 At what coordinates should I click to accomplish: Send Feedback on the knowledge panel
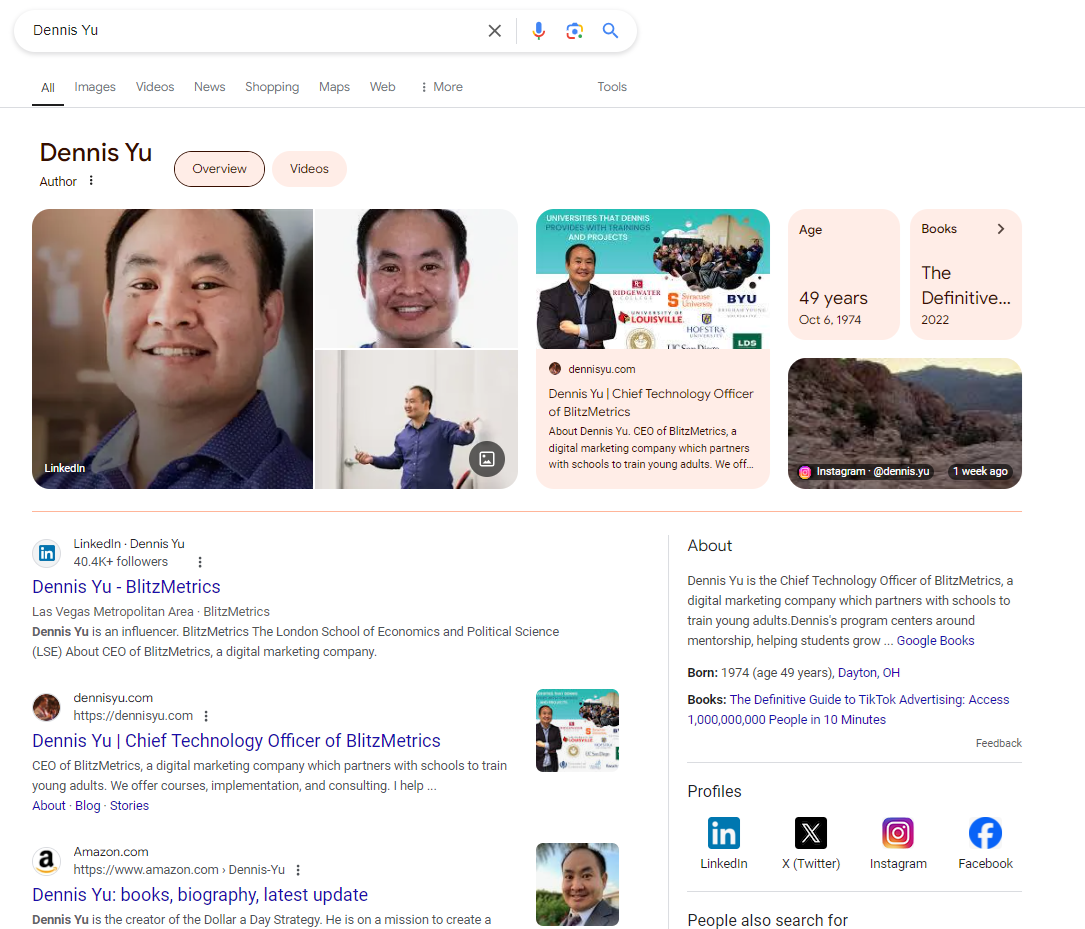click(x=998, y=743)
